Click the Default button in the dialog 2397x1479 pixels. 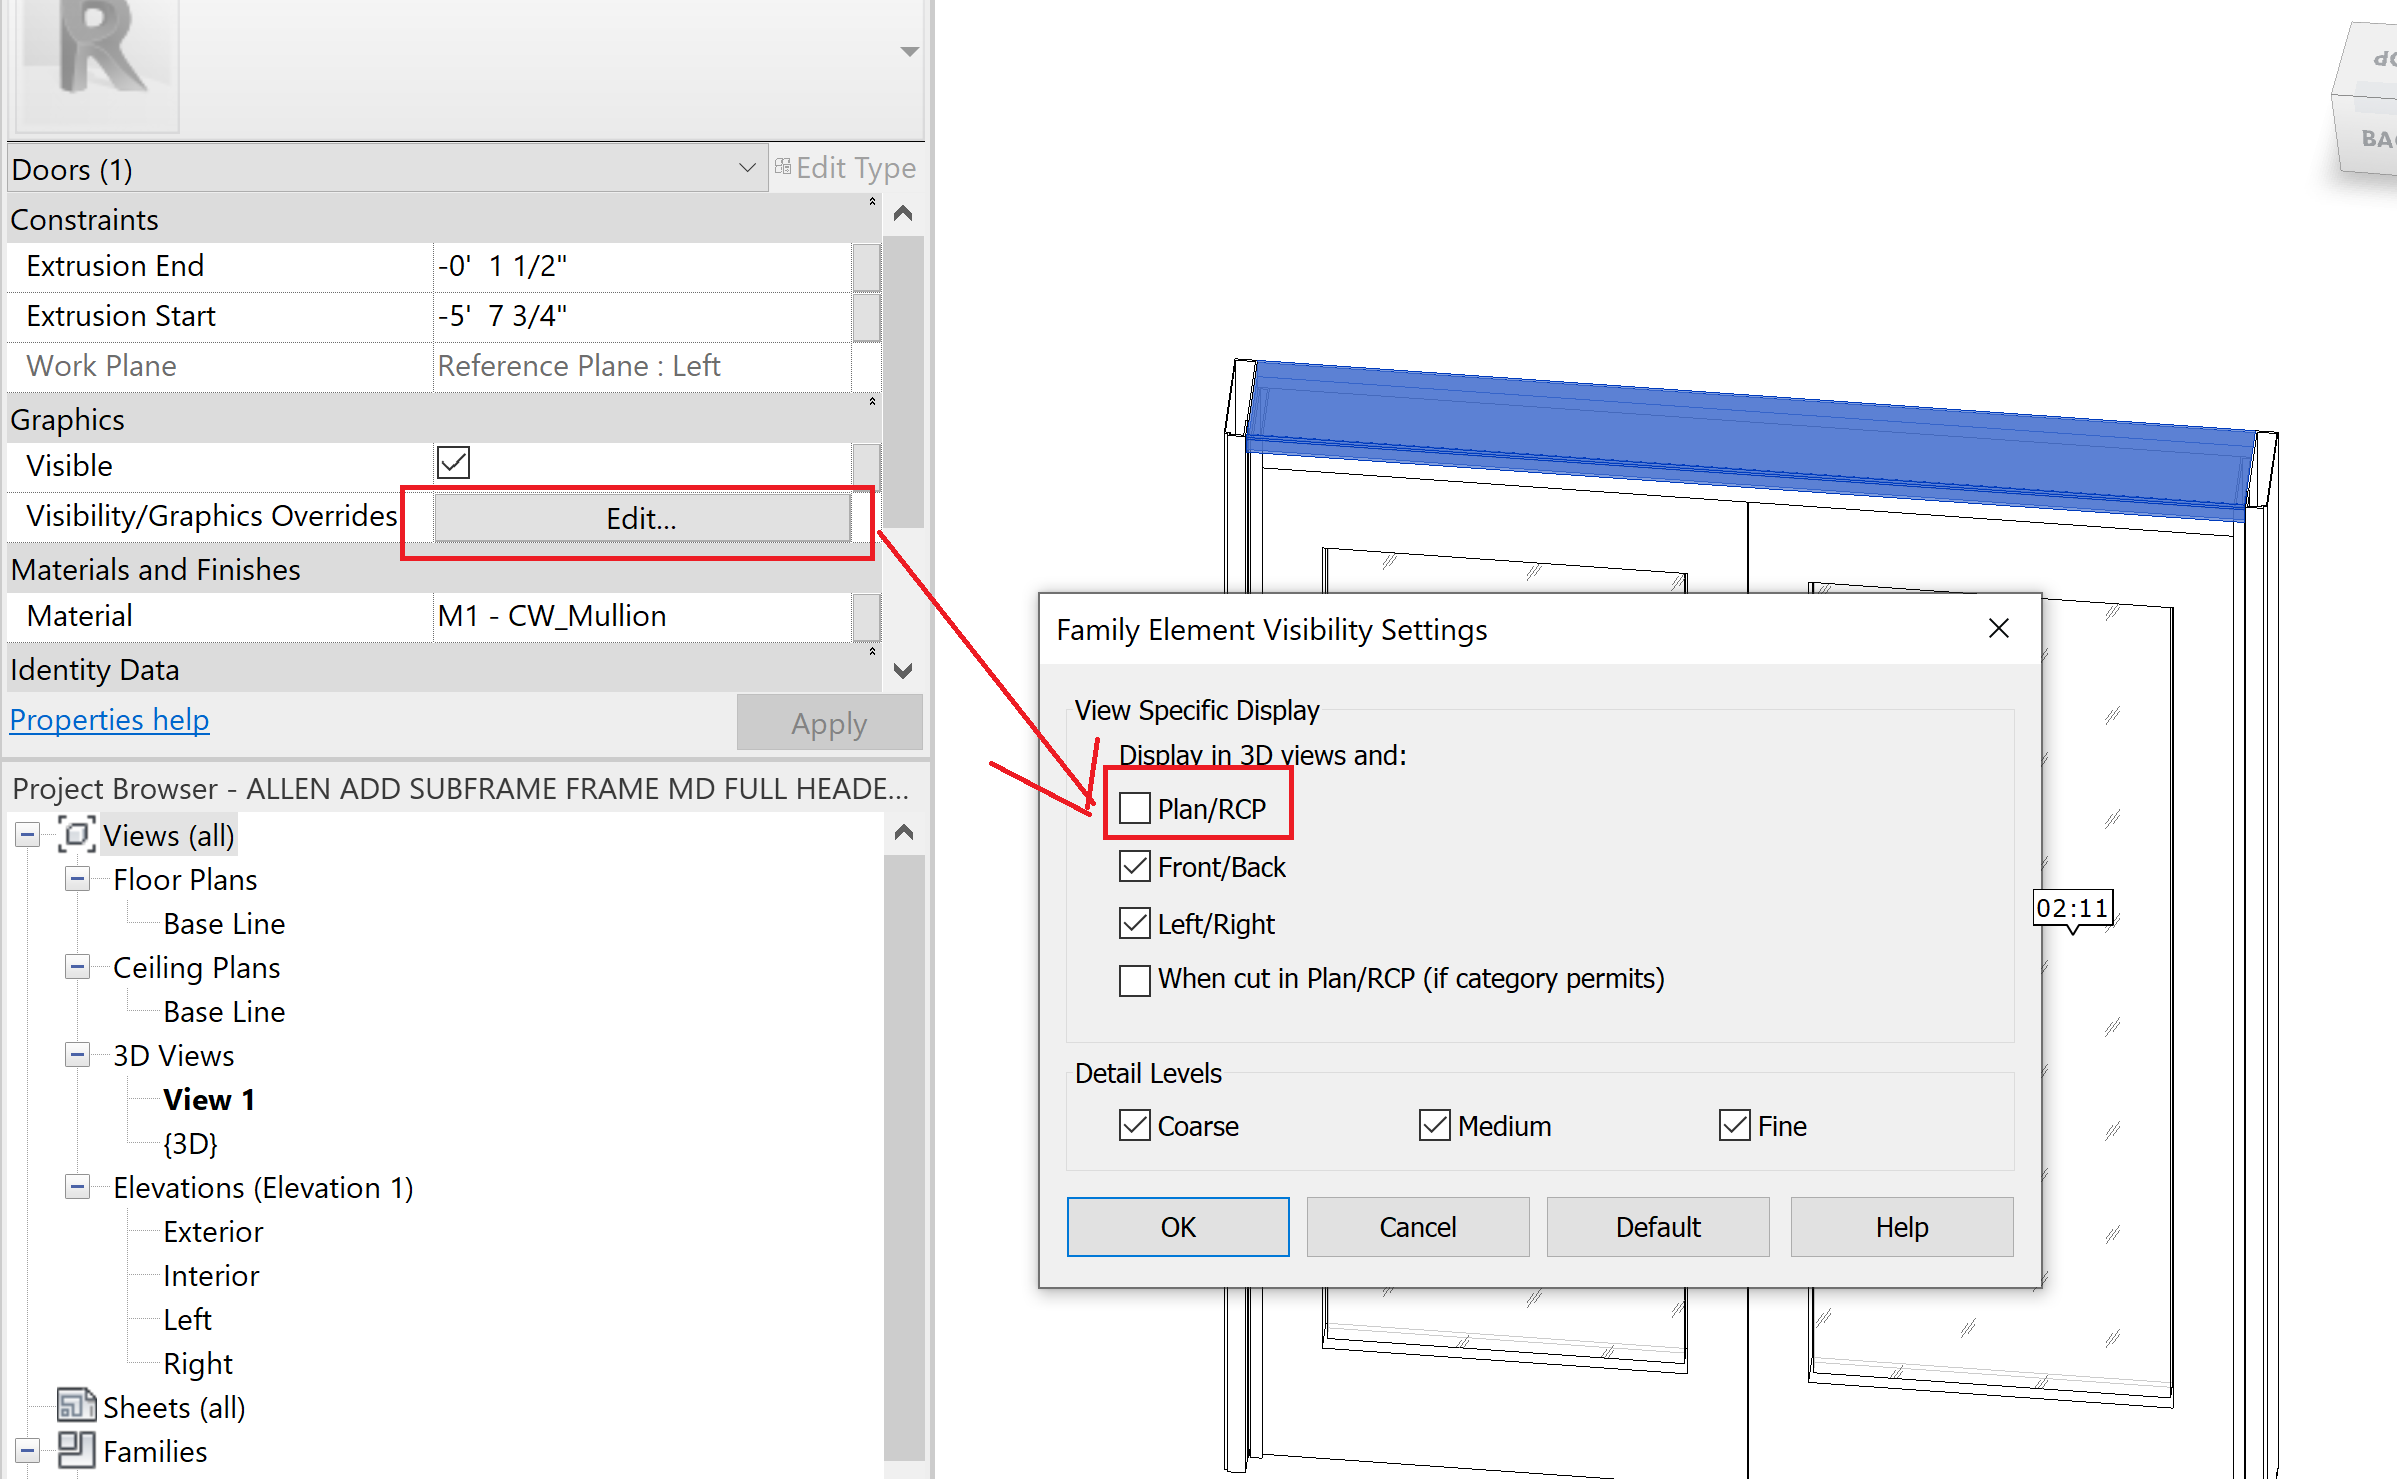[1658, 1226]
